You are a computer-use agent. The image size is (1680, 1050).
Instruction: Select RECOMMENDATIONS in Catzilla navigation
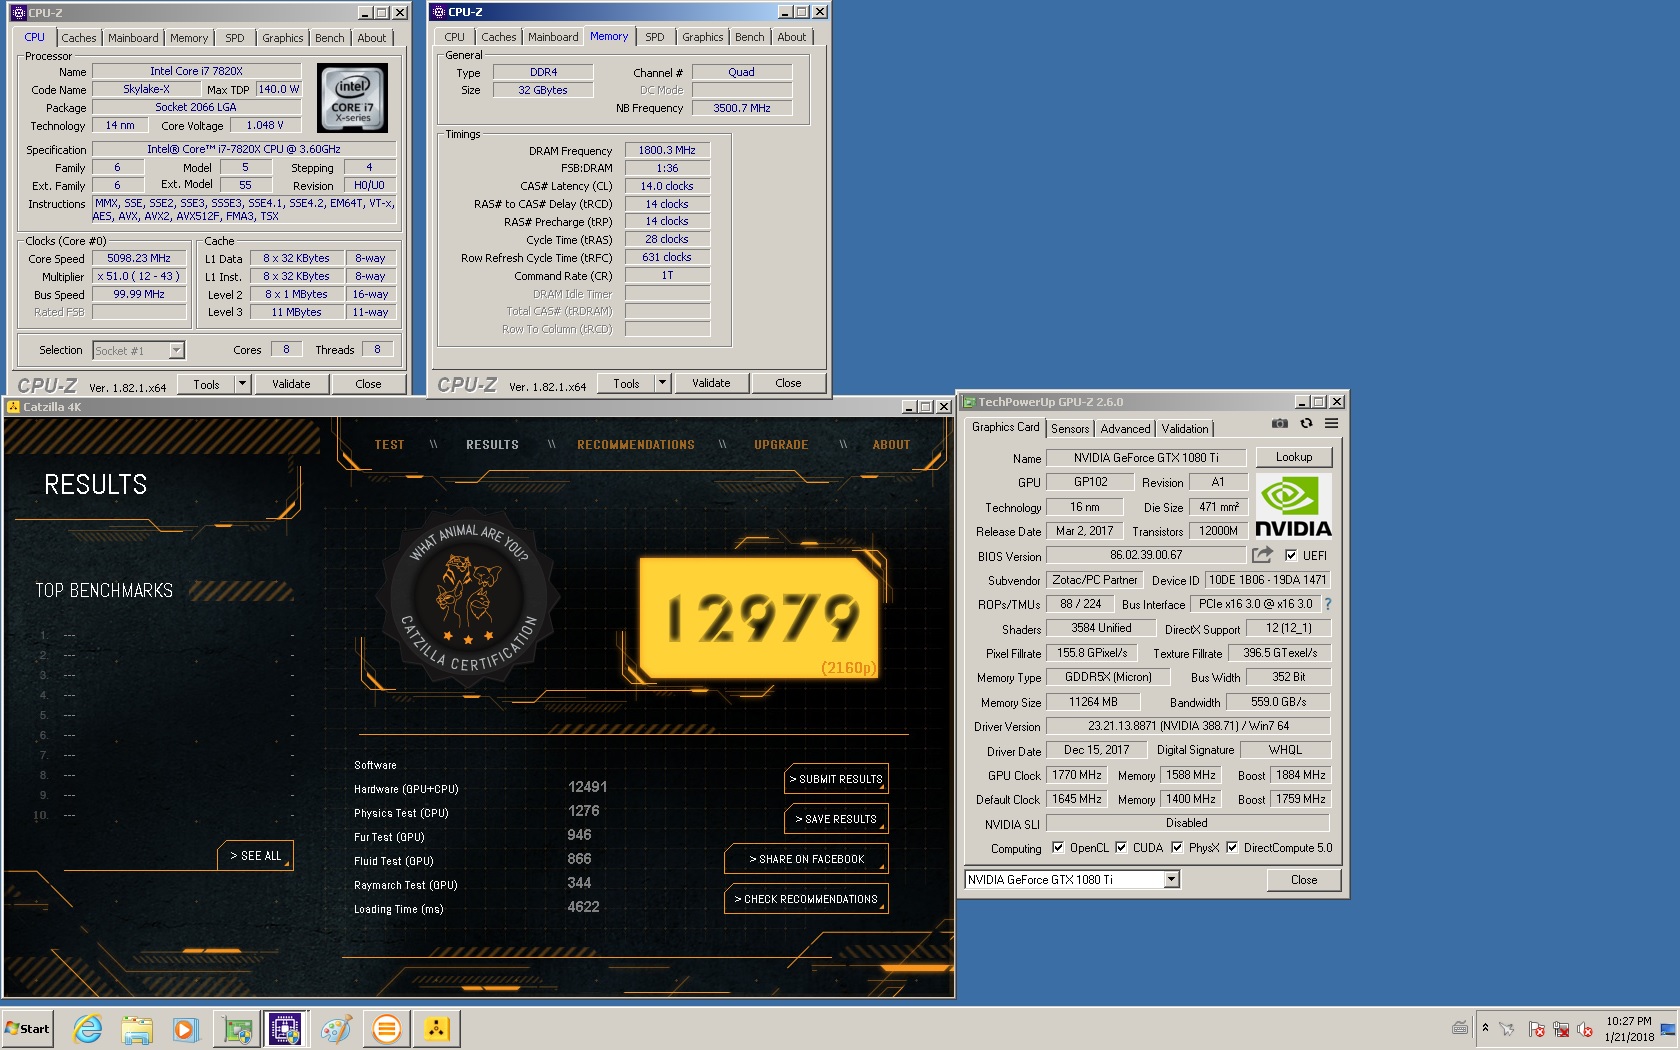pos(636,445)
